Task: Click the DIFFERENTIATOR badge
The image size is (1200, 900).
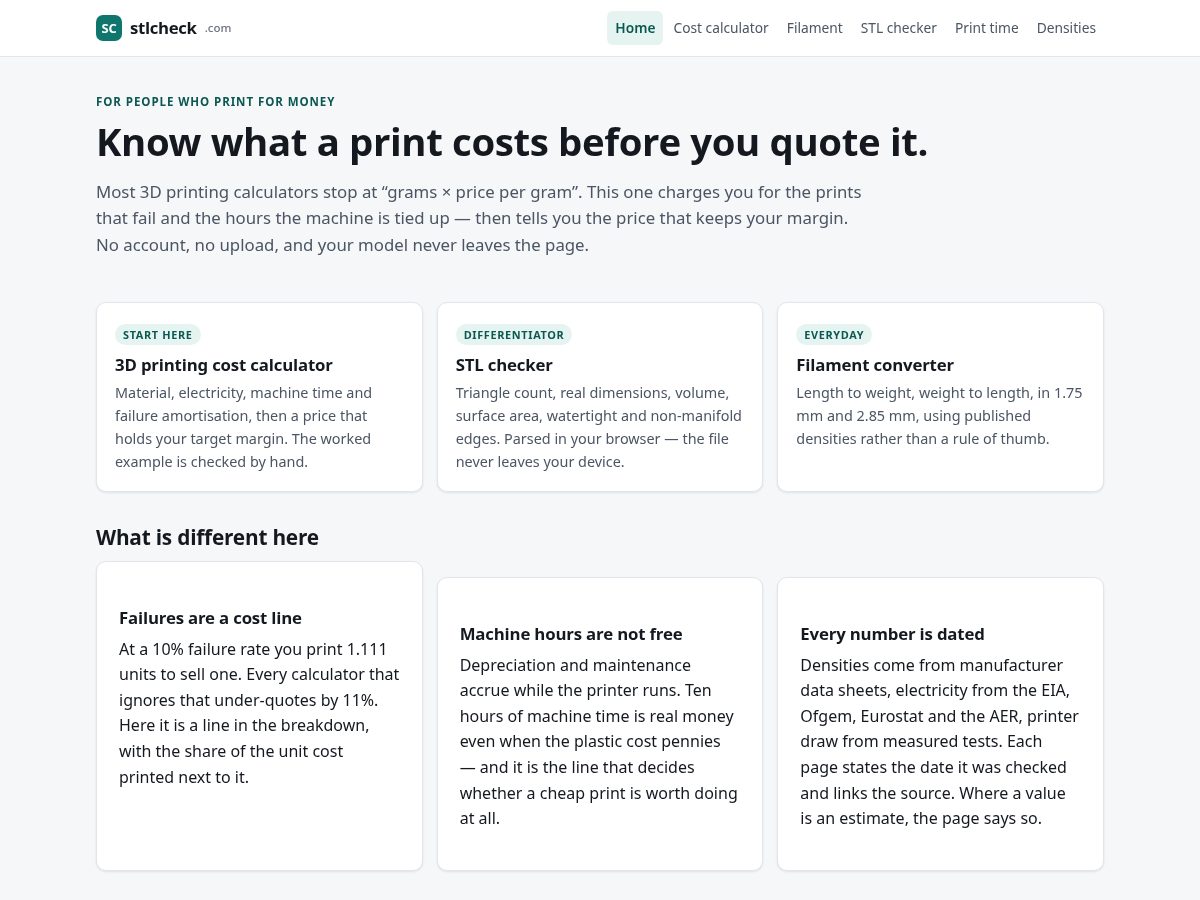Action: click(514, 335)
